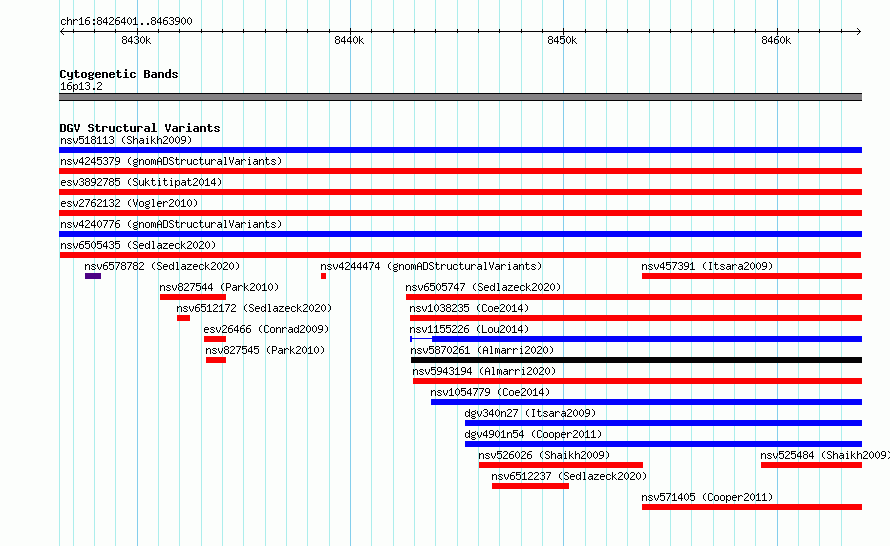Viewport: 890px width, 546px height.
Task: Open nsv6505435 (Sedlazeck2020) label
Action: 138,245
